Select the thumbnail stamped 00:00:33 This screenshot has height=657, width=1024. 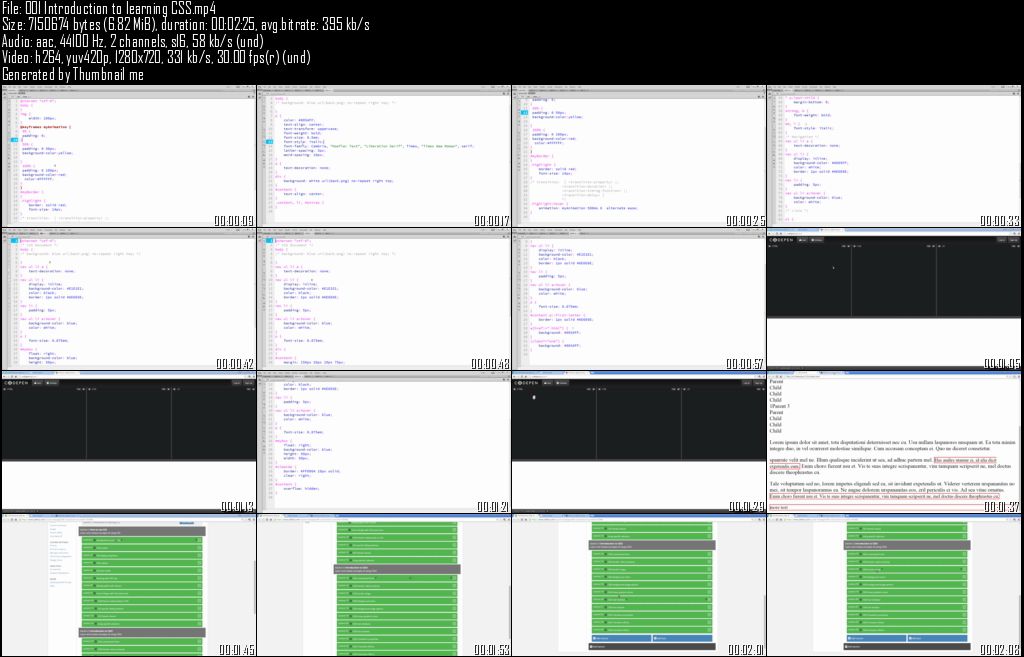pyautogui.click(x=895, y=156)
